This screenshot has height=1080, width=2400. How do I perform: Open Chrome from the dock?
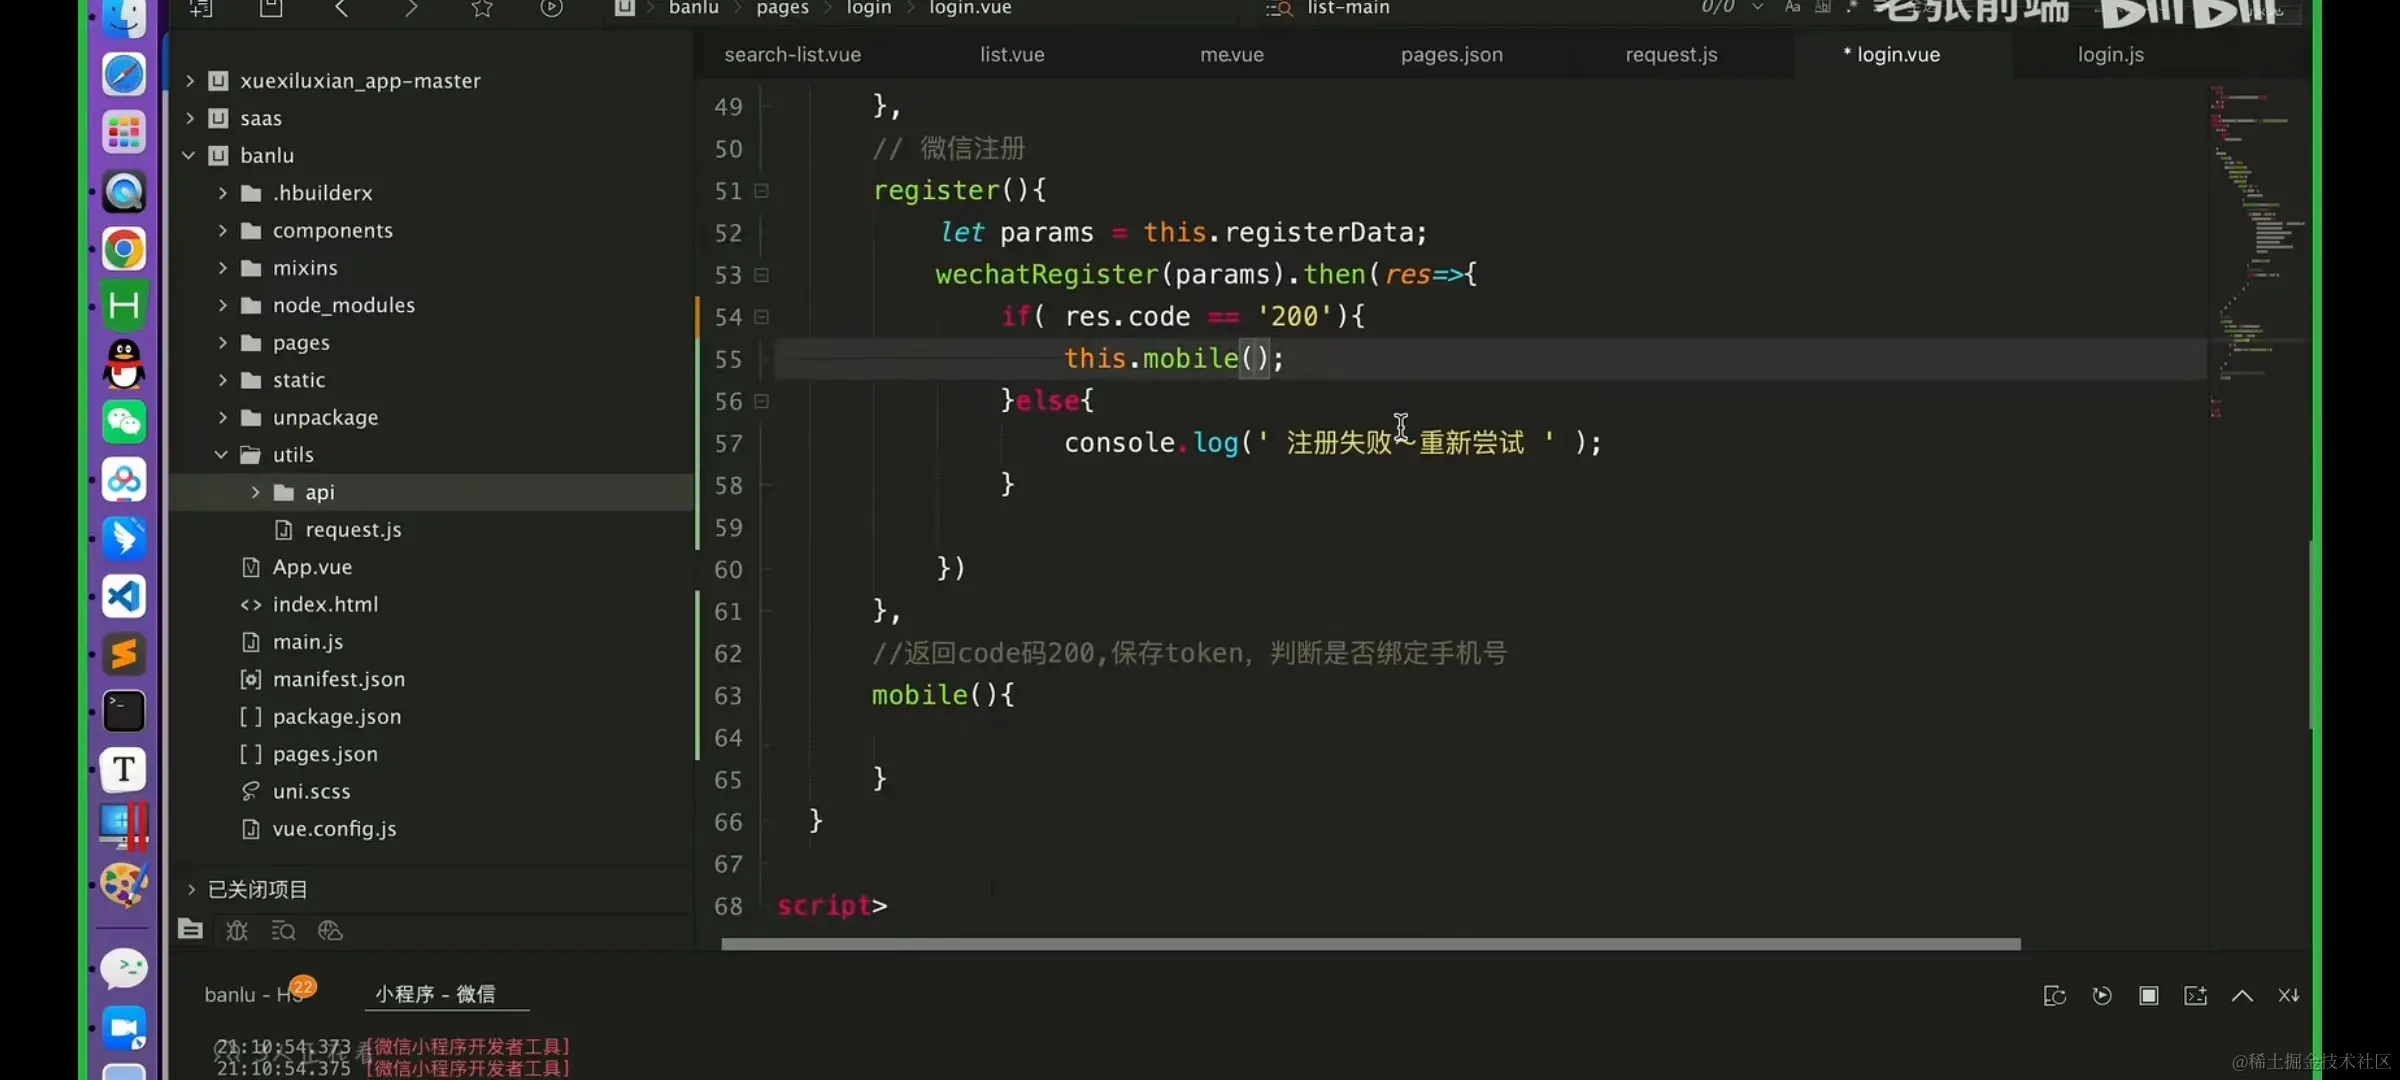[124, 248]
